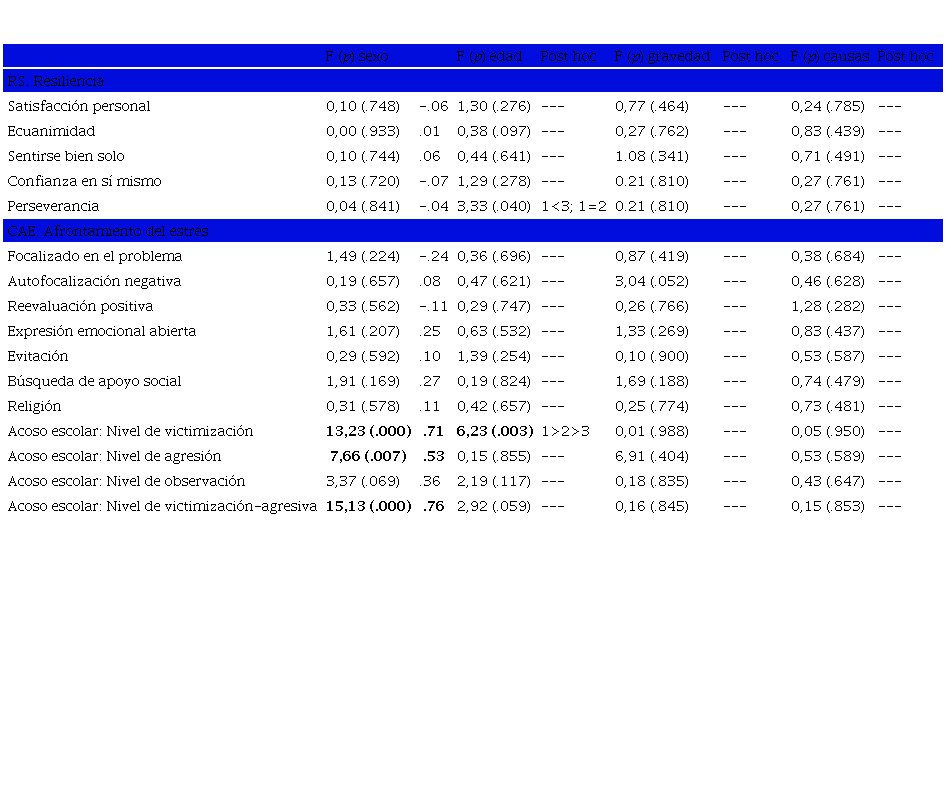Click the 'Satisfacción personal' row label

click(x=79, y=106)
